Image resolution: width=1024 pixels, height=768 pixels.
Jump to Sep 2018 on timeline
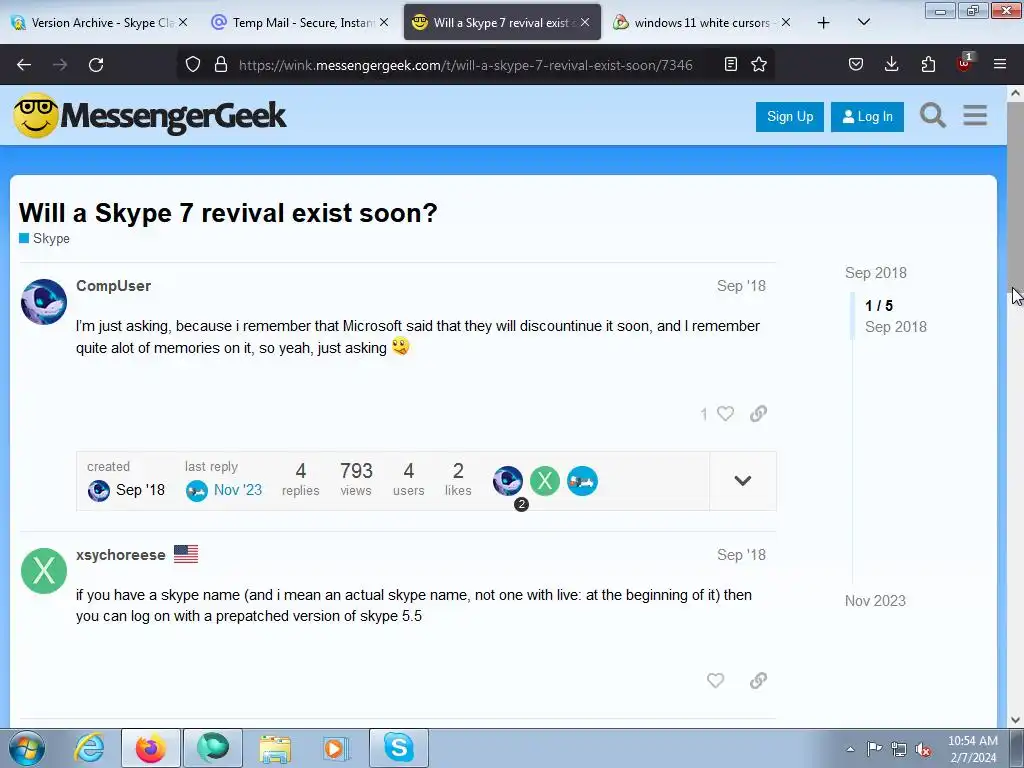876,273
